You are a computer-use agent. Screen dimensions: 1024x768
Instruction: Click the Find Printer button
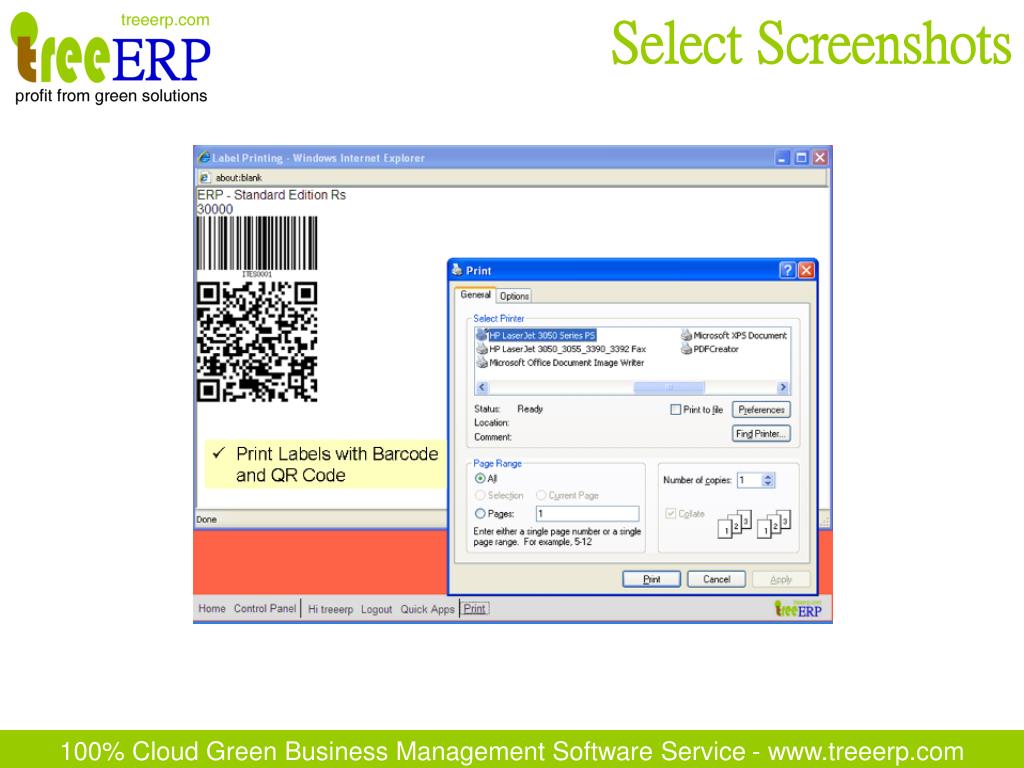coord(761,434)
